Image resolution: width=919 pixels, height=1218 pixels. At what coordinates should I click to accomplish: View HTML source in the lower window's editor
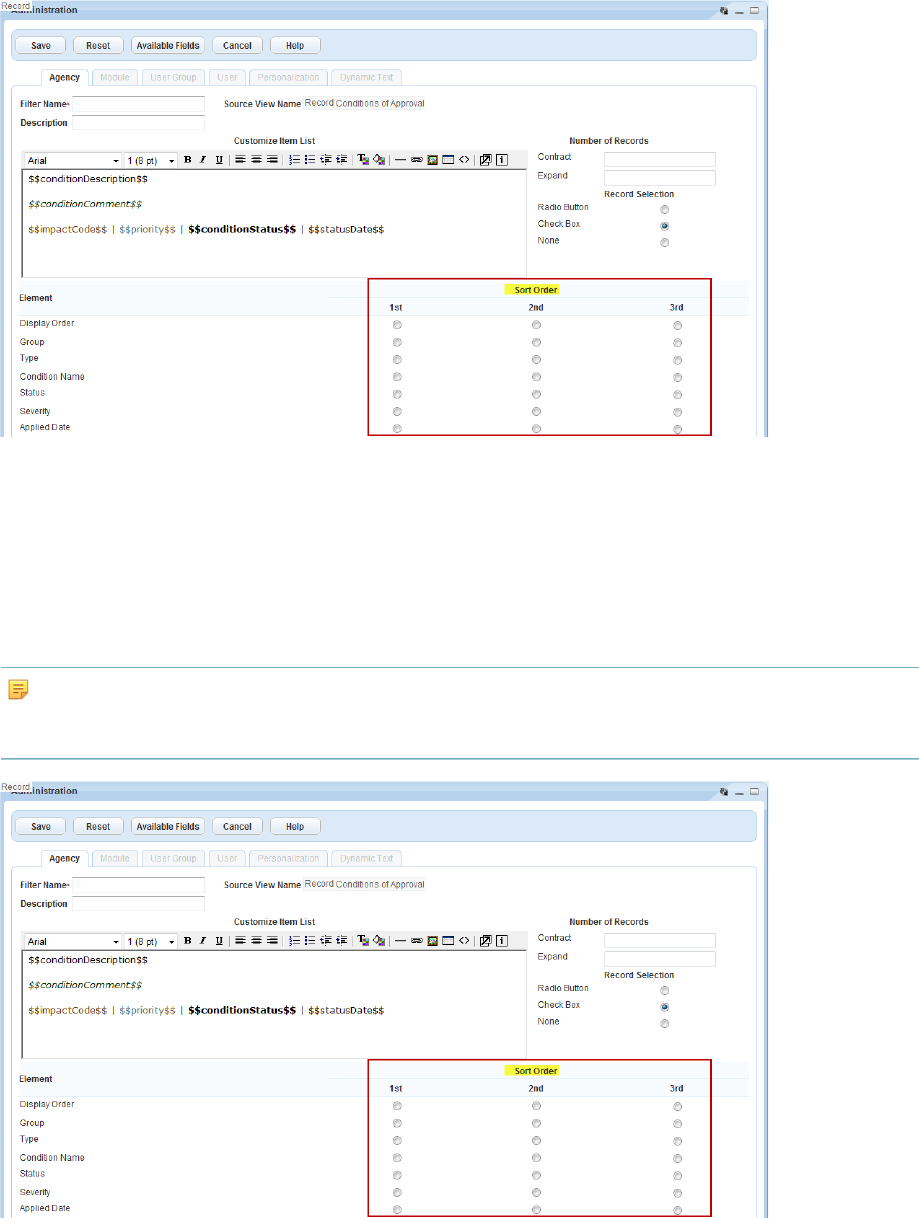tap(464, 941)
